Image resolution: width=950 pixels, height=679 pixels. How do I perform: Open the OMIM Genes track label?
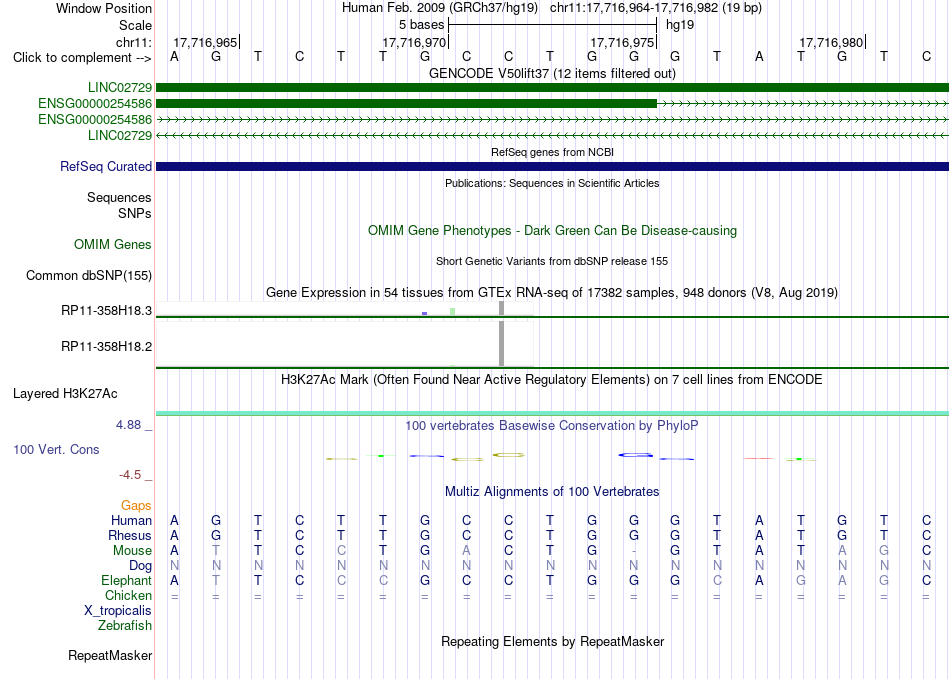113,245
